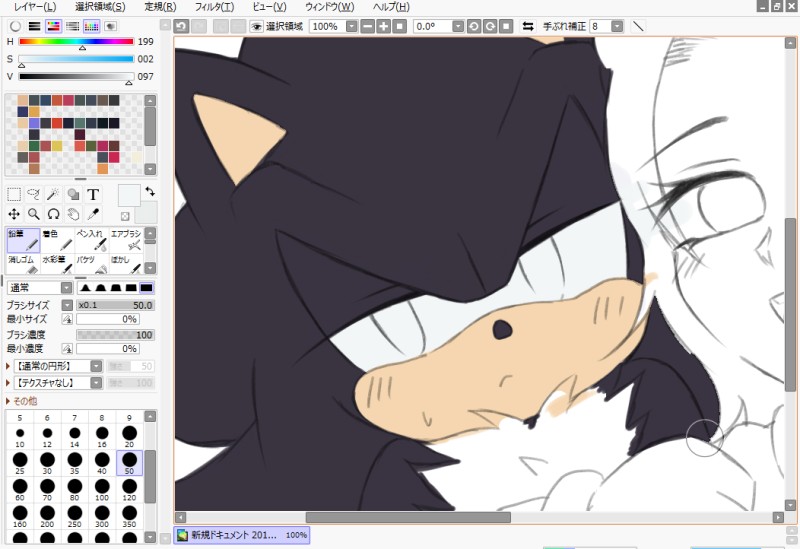
Task: Open the zoom 100% dropdown
Action: click(352, 27)
